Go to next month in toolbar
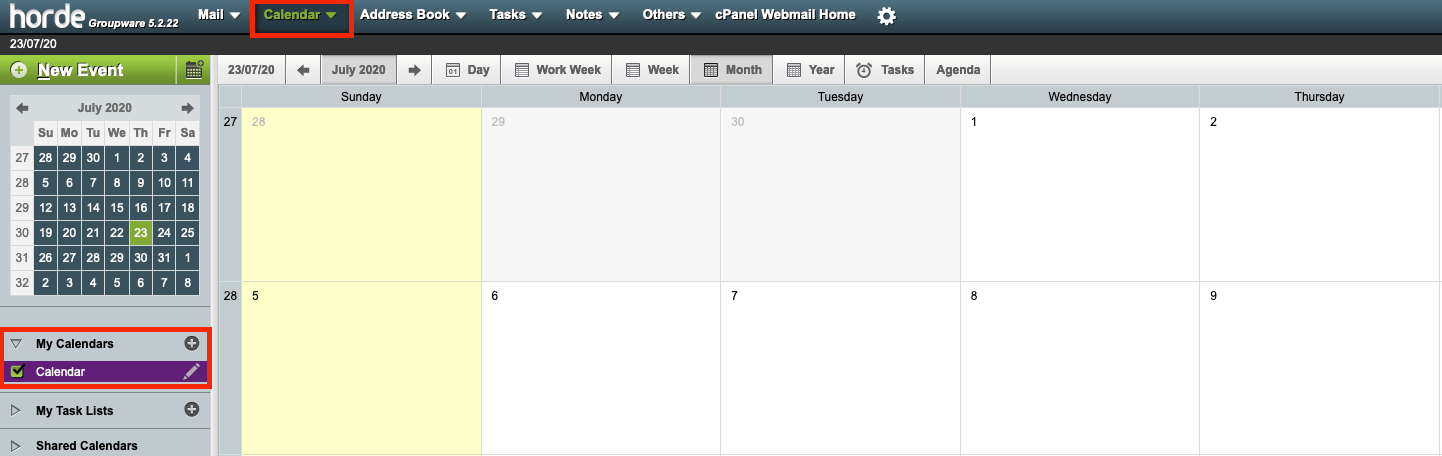 (414, 70)
